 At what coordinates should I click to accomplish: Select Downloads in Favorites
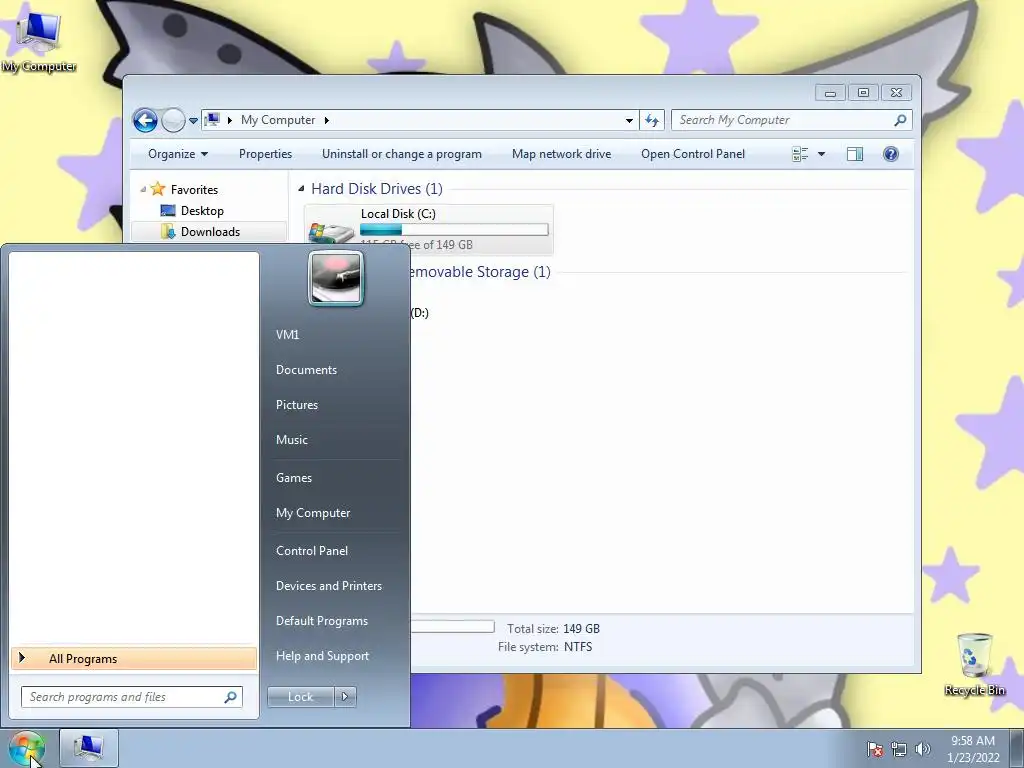(x=210, y=232)
